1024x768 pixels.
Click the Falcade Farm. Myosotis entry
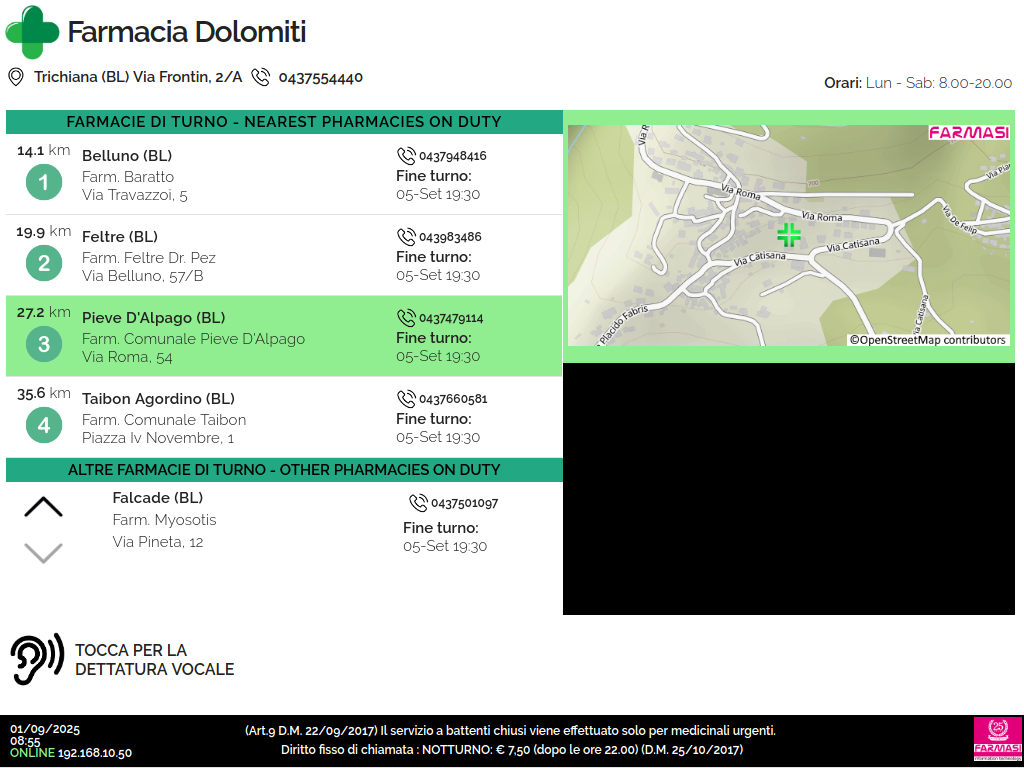(164, 520)
